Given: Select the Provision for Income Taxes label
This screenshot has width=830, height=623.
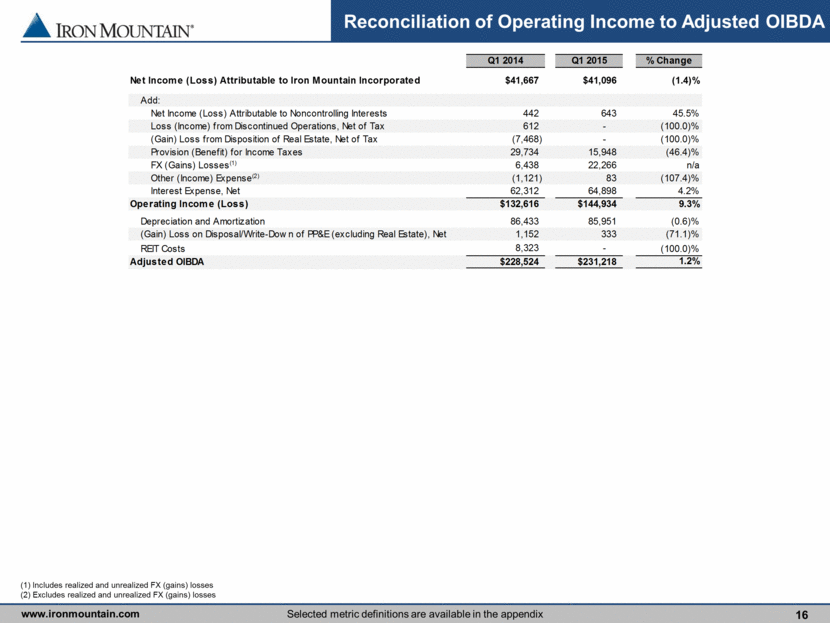Looking at the screenshot, I should pos(226,152).
